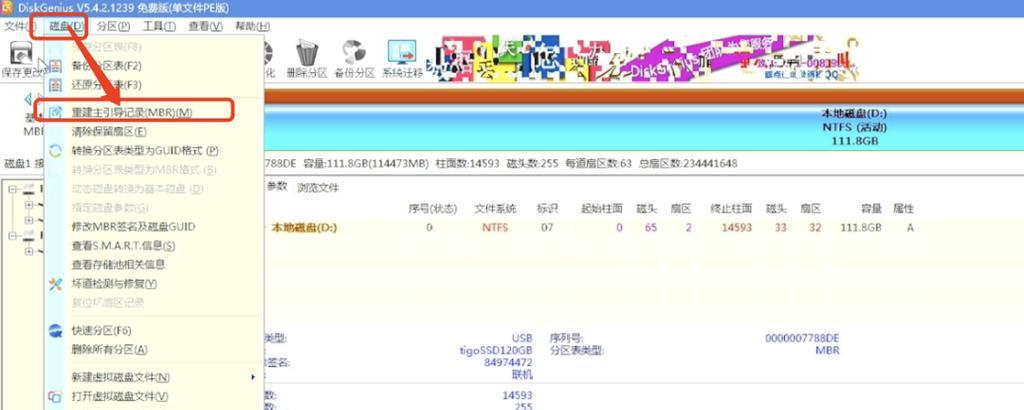Click the 快速分区 blue icon
The height and width of the screenshot is (410, 1024).
(x=56, y=330)
